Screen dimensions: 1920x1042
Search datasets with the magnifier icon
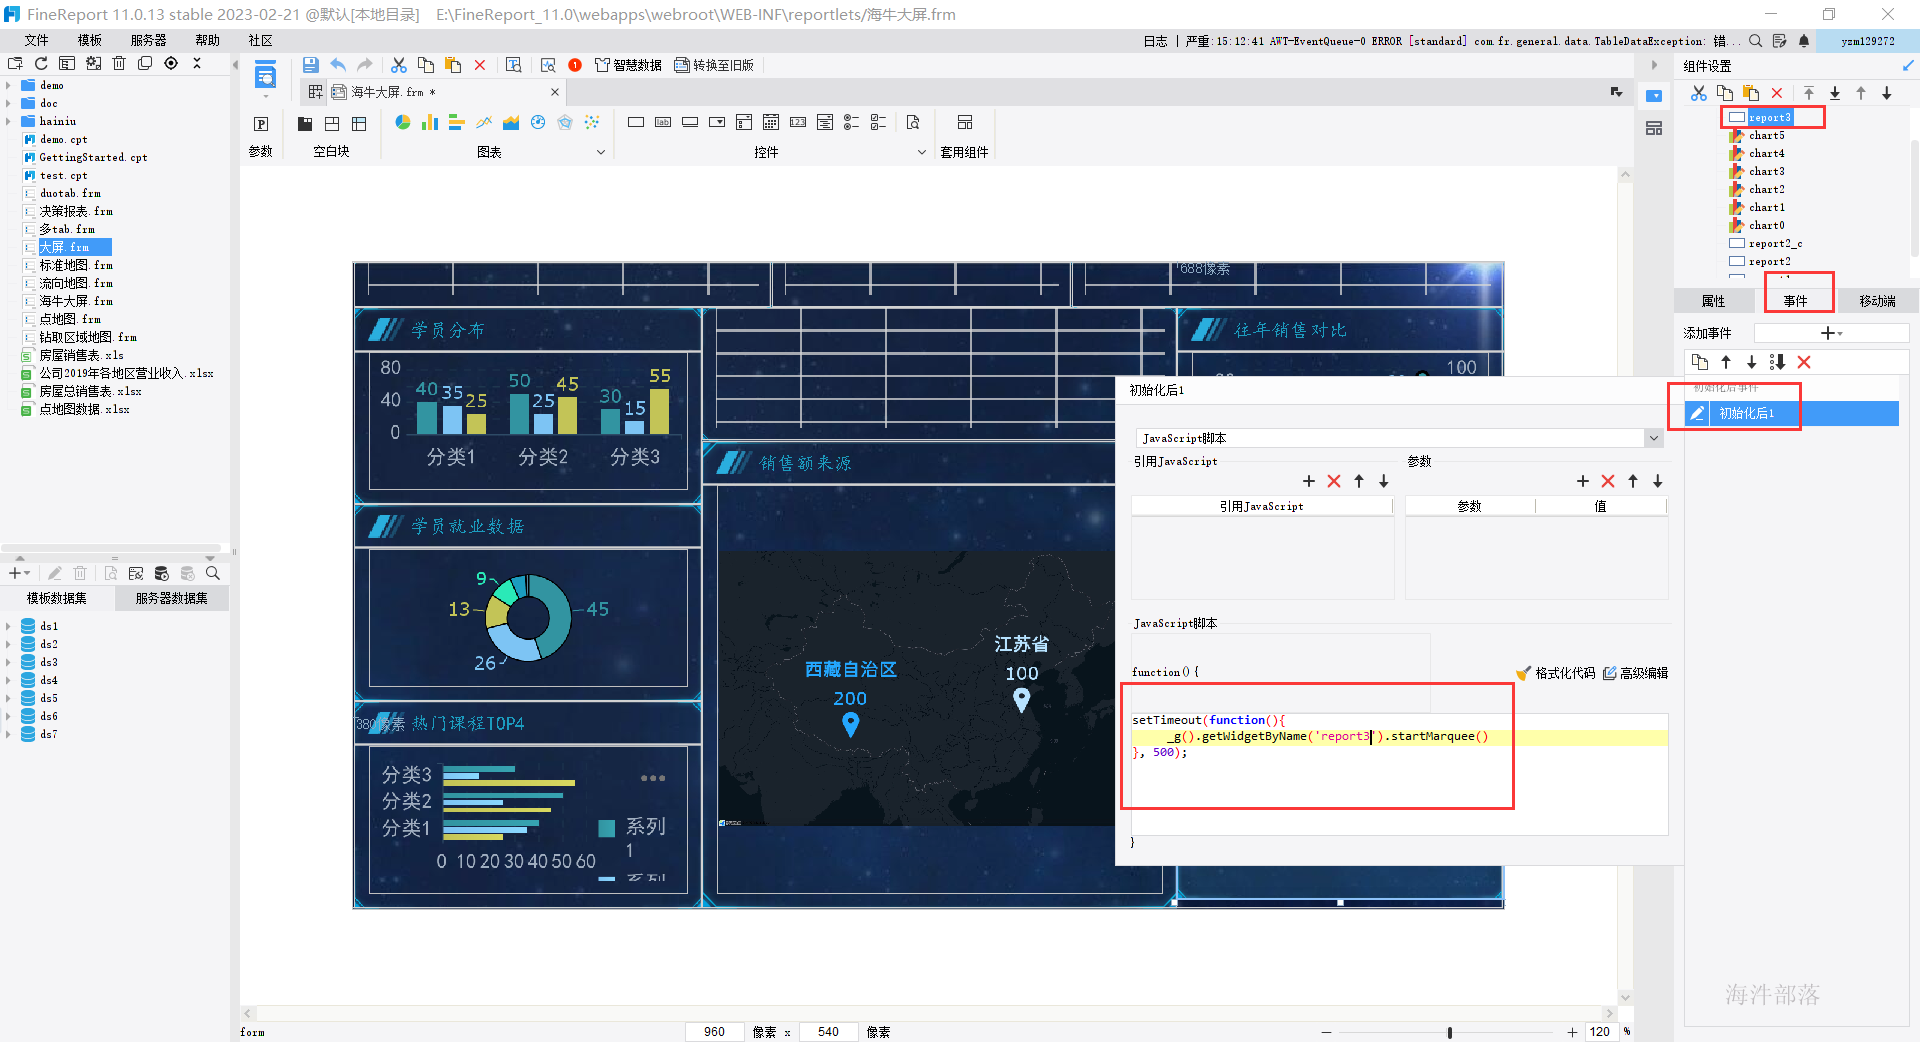(213, 573)
